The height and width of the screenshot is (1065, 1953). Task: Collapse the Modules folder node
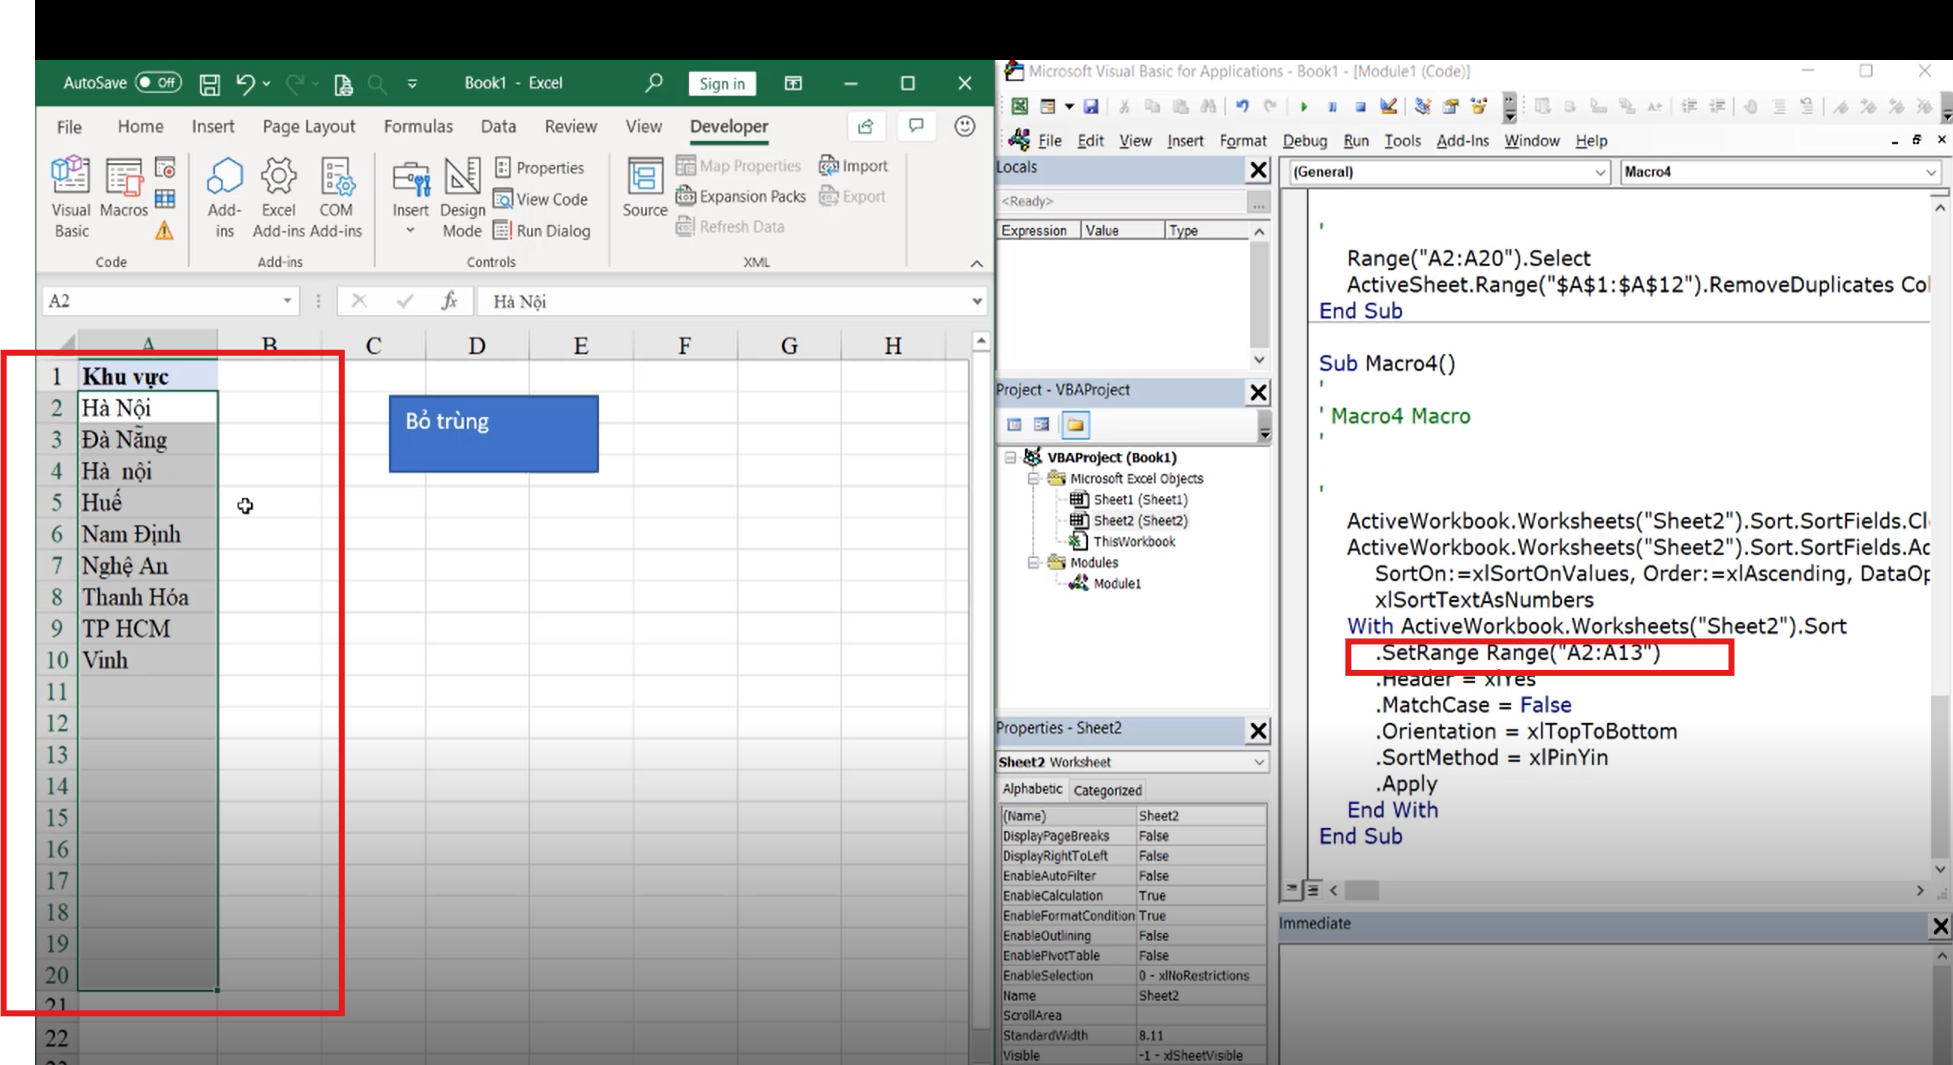(x=1034, y=563)
